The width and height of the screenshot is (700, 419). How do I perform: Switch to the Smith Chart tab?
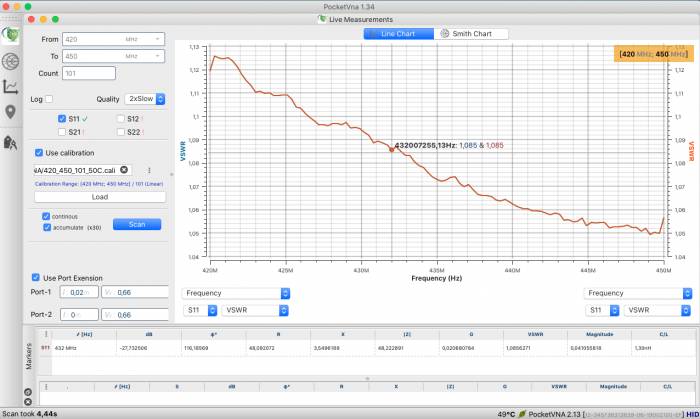click(471, 34)
